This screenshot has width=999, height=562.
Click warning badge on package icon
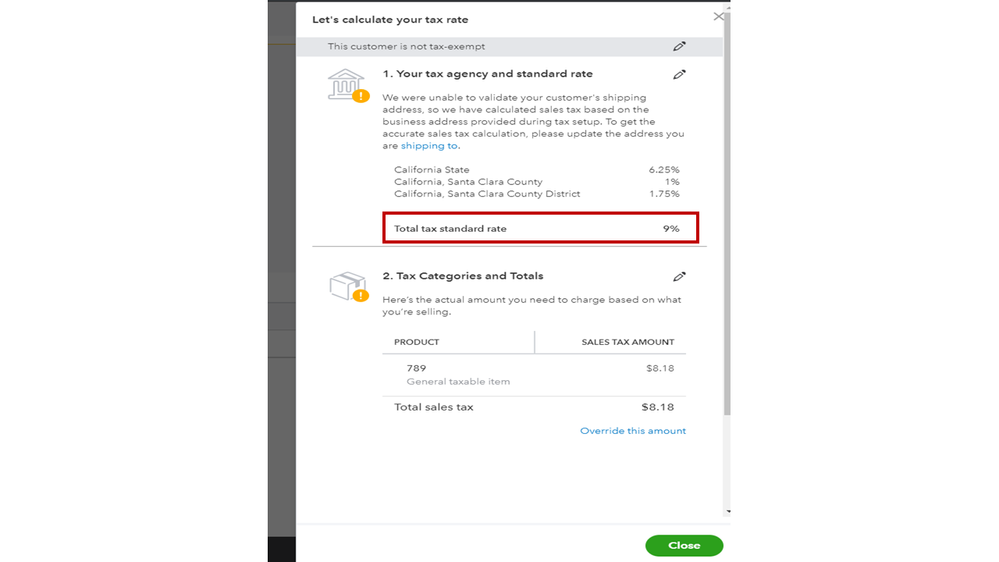click(x=361, y=296)
